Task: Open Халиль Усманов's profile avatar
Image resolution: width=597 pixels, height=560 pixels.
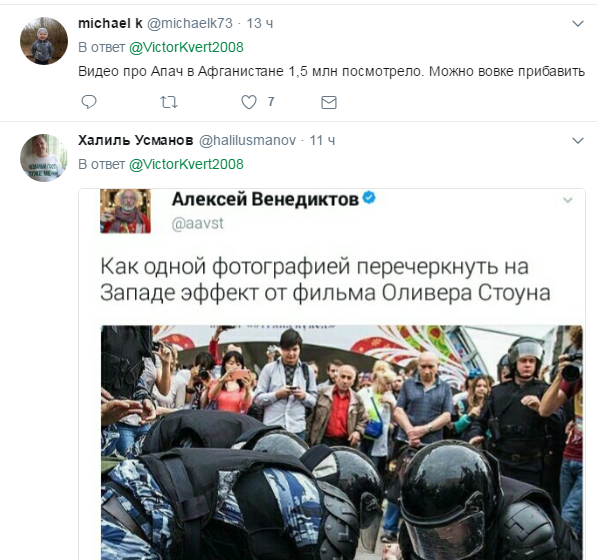Action: 44,158
